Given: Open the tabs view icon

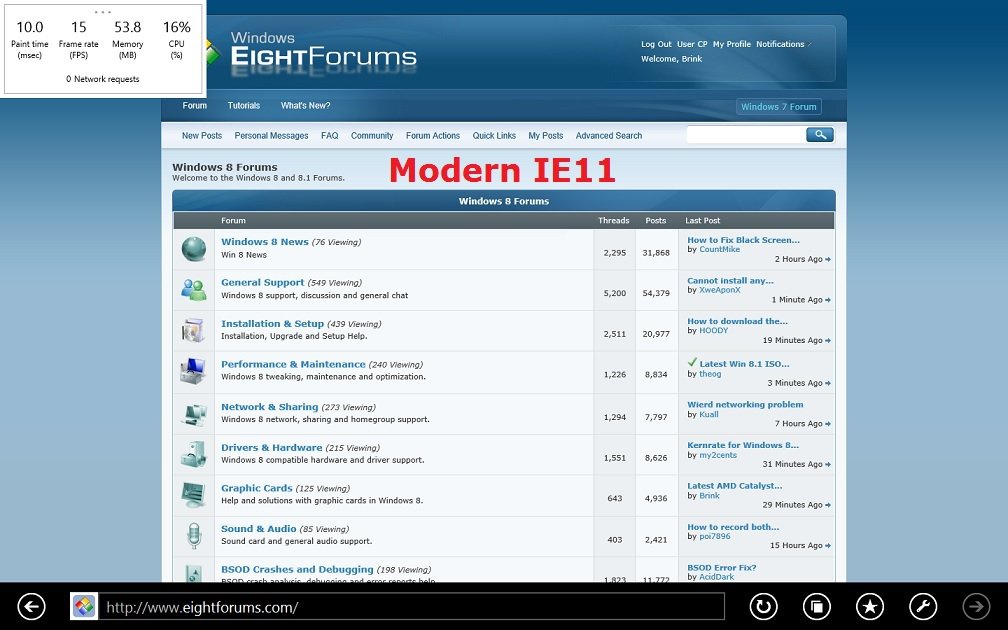Looking at the screenshot, I should (817, 606).
